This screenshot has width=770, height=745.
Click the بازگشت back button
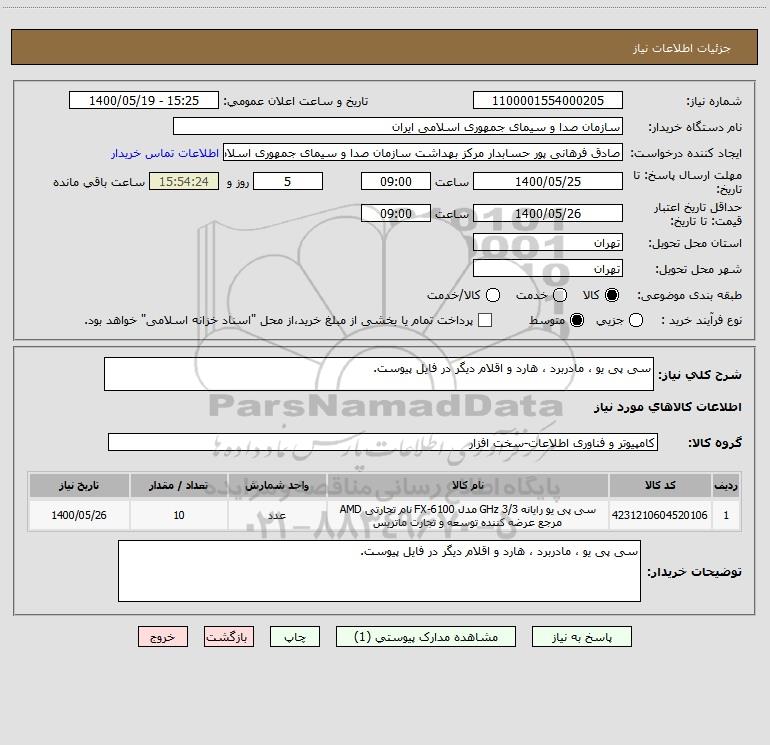pyautogui.click(x=229, y=637)
